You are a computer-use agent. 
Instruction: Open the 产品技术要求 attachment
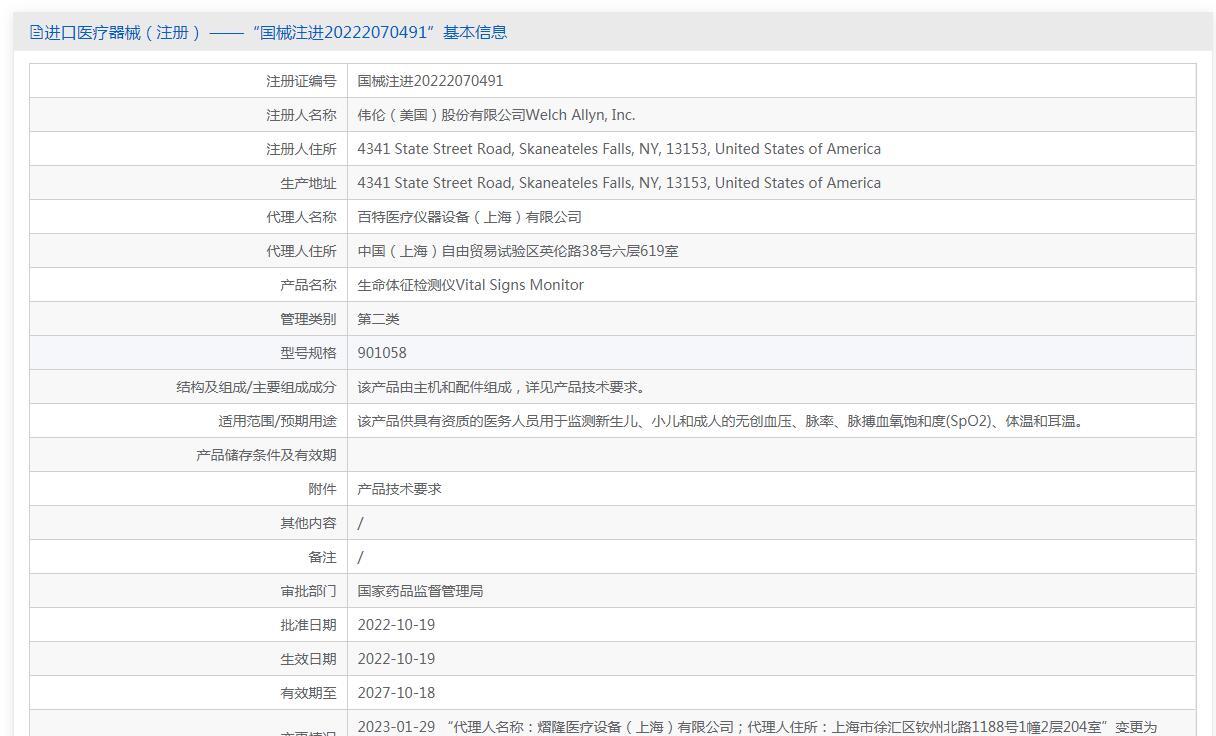tap(399, 489)
